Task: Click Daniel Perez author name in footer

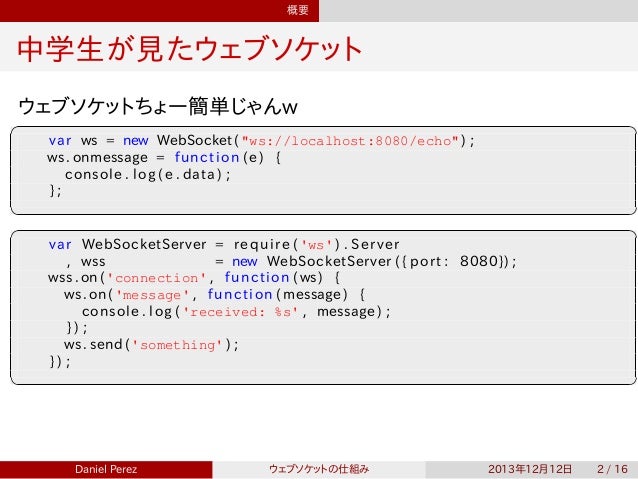Action: pyautogui.click(x=106, y=469)
